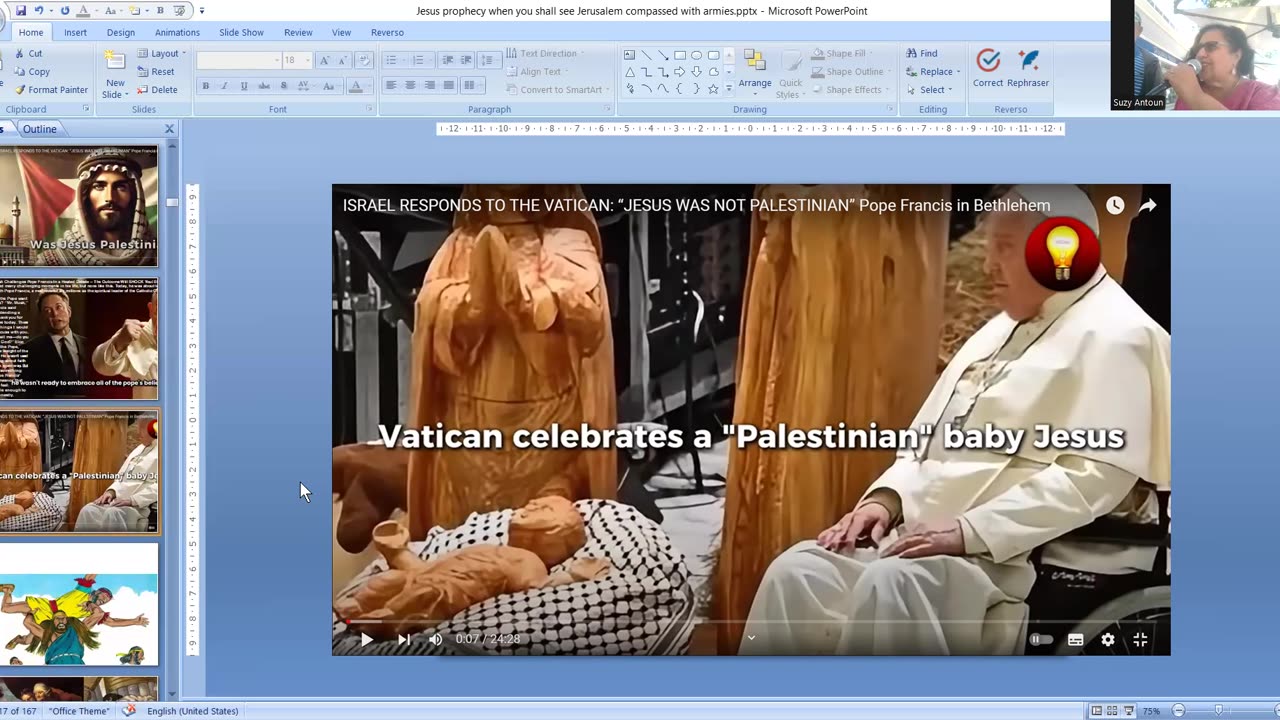Play the embedded video
This screenshot has width=1280, height=720.
coord(366,639)
